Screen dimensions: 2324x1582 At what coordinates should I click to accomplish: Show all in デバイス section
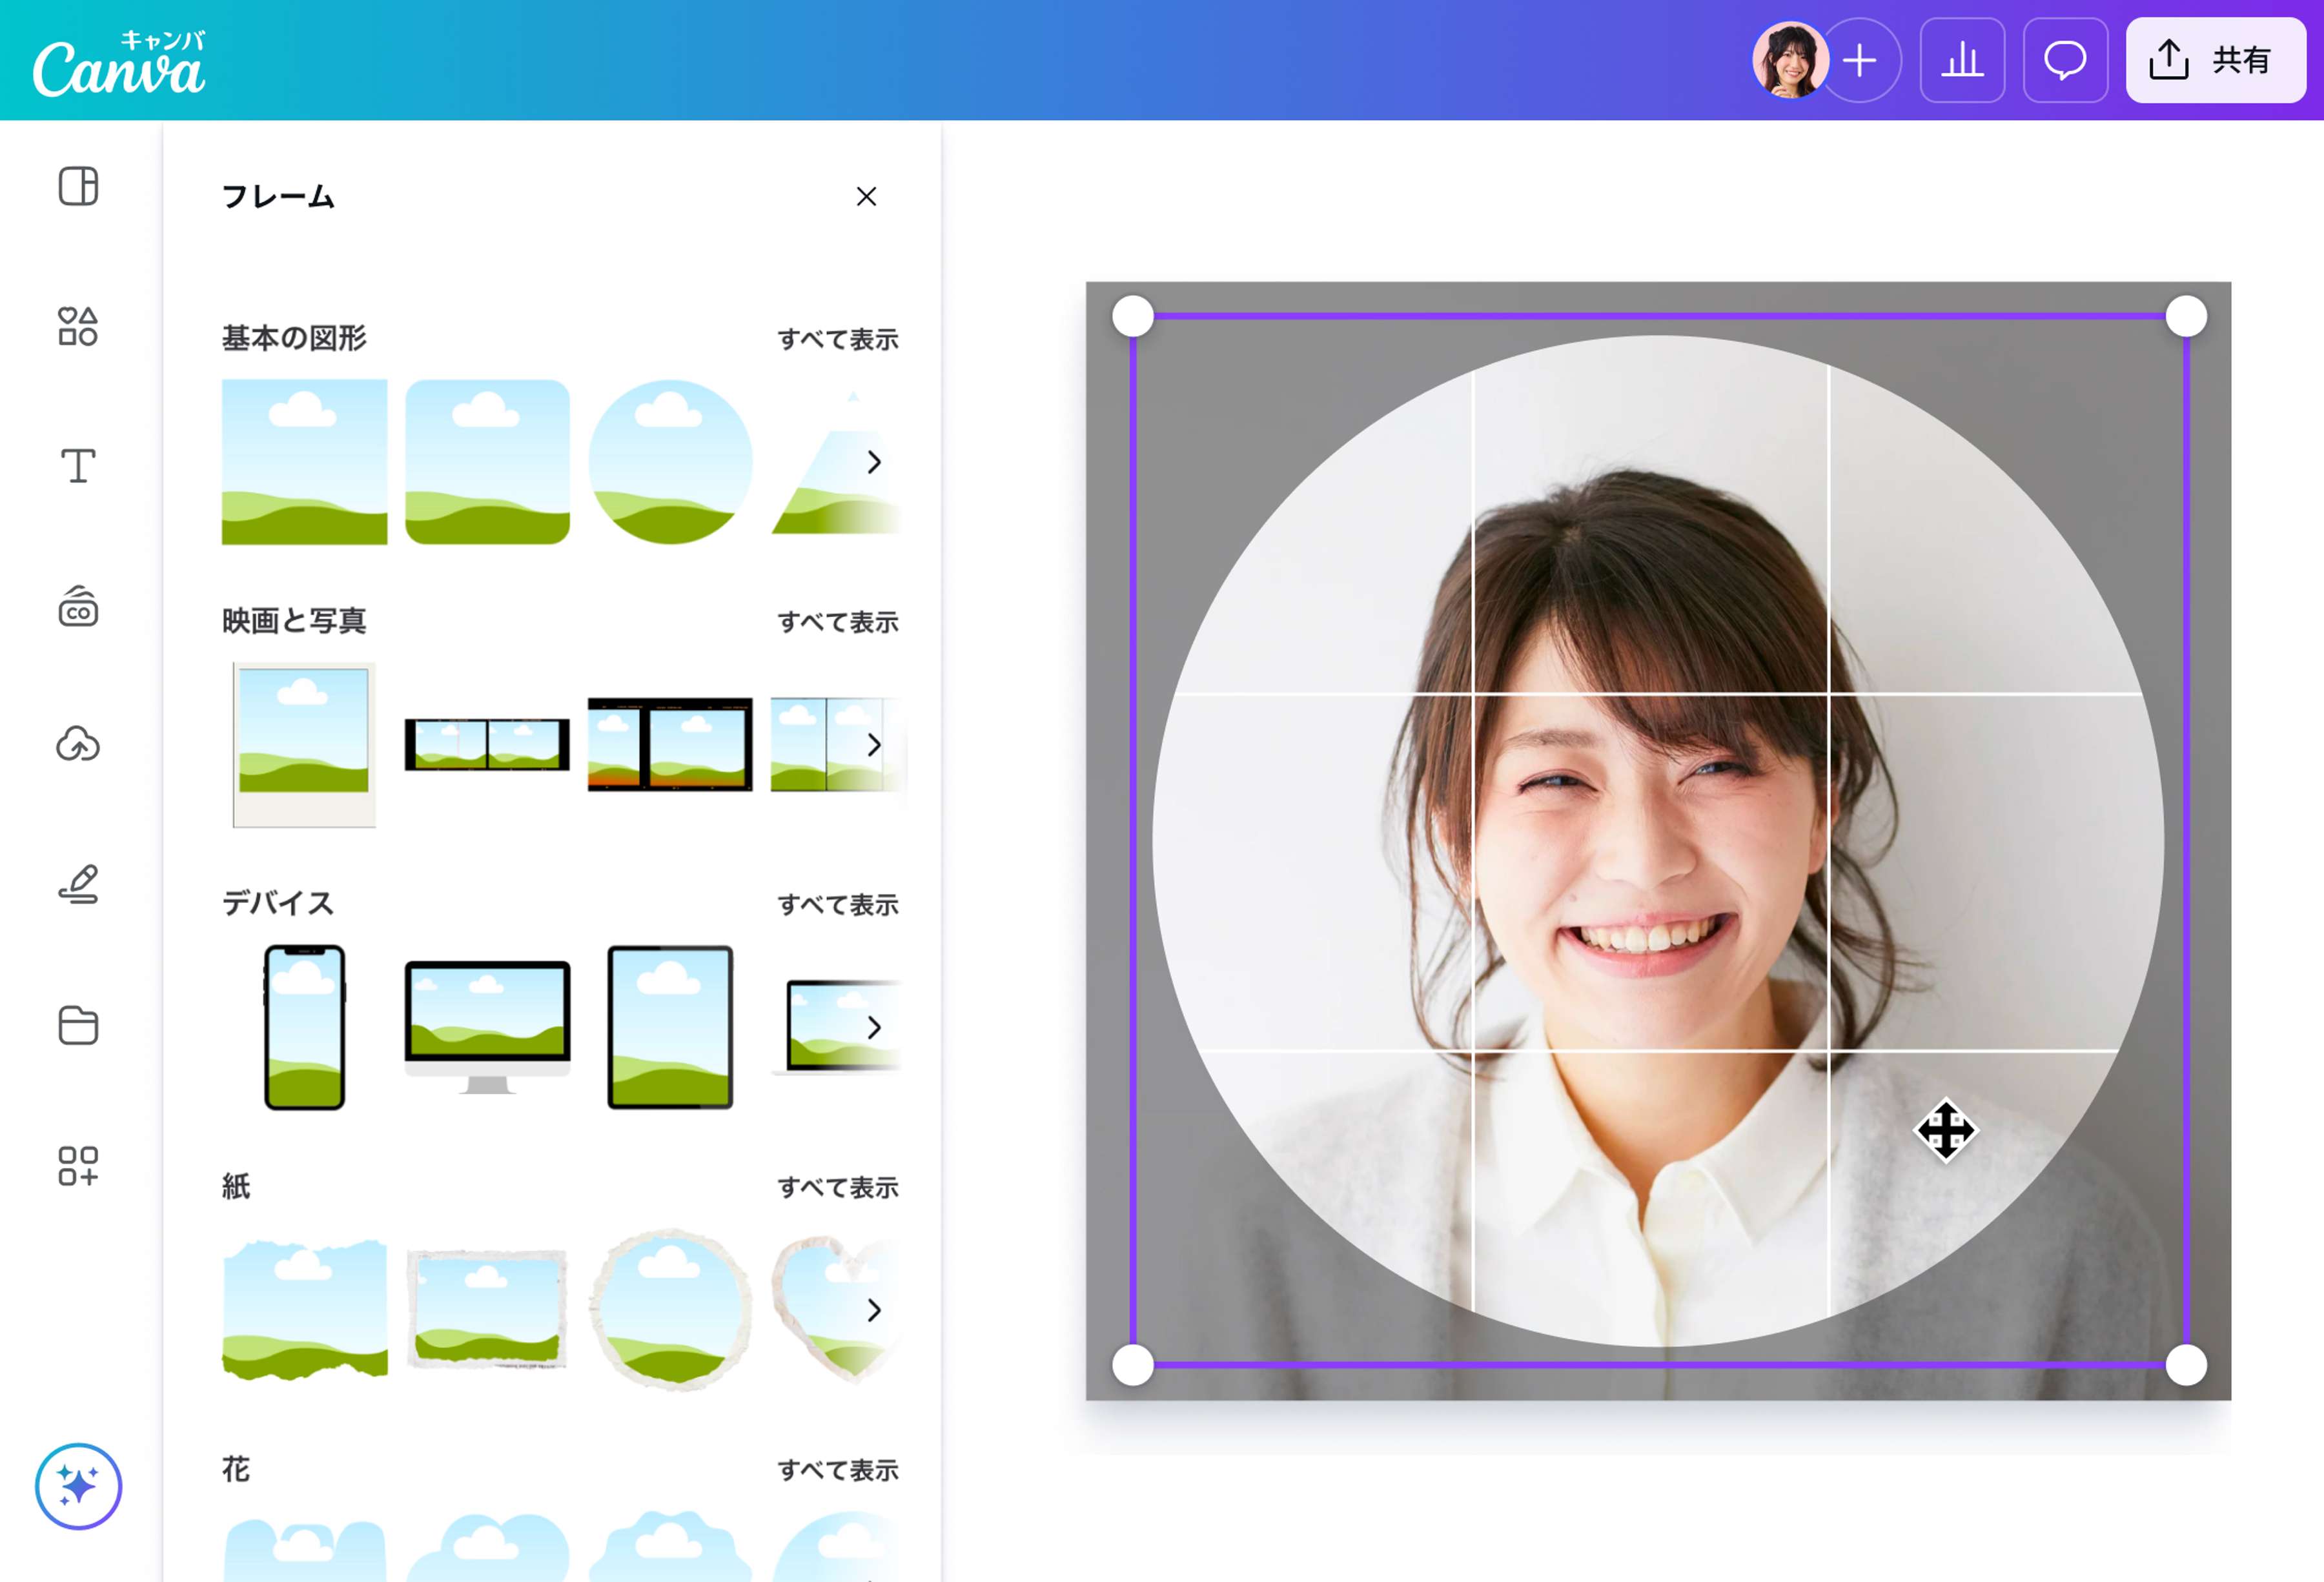coord(838,905)
